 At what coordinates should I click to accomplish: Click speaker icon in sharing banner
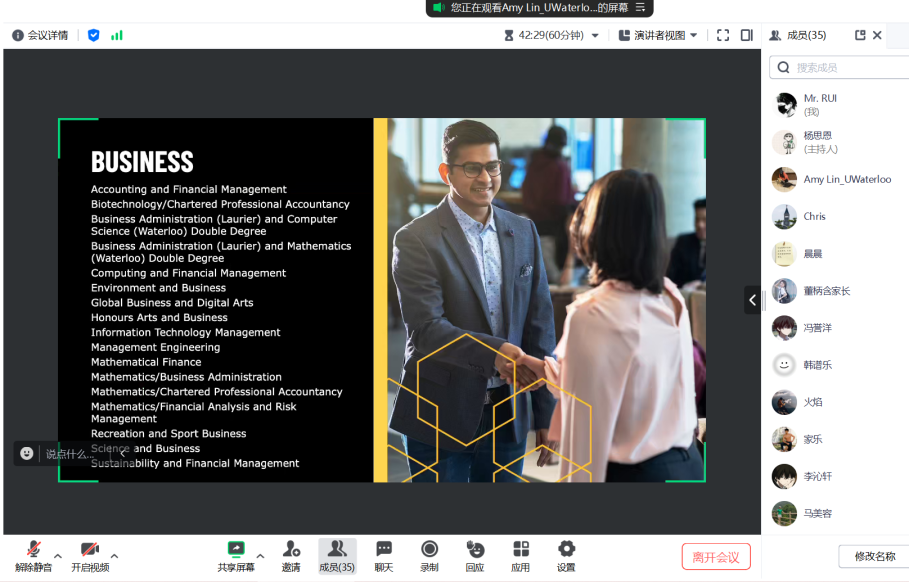[x=439, y=8]
